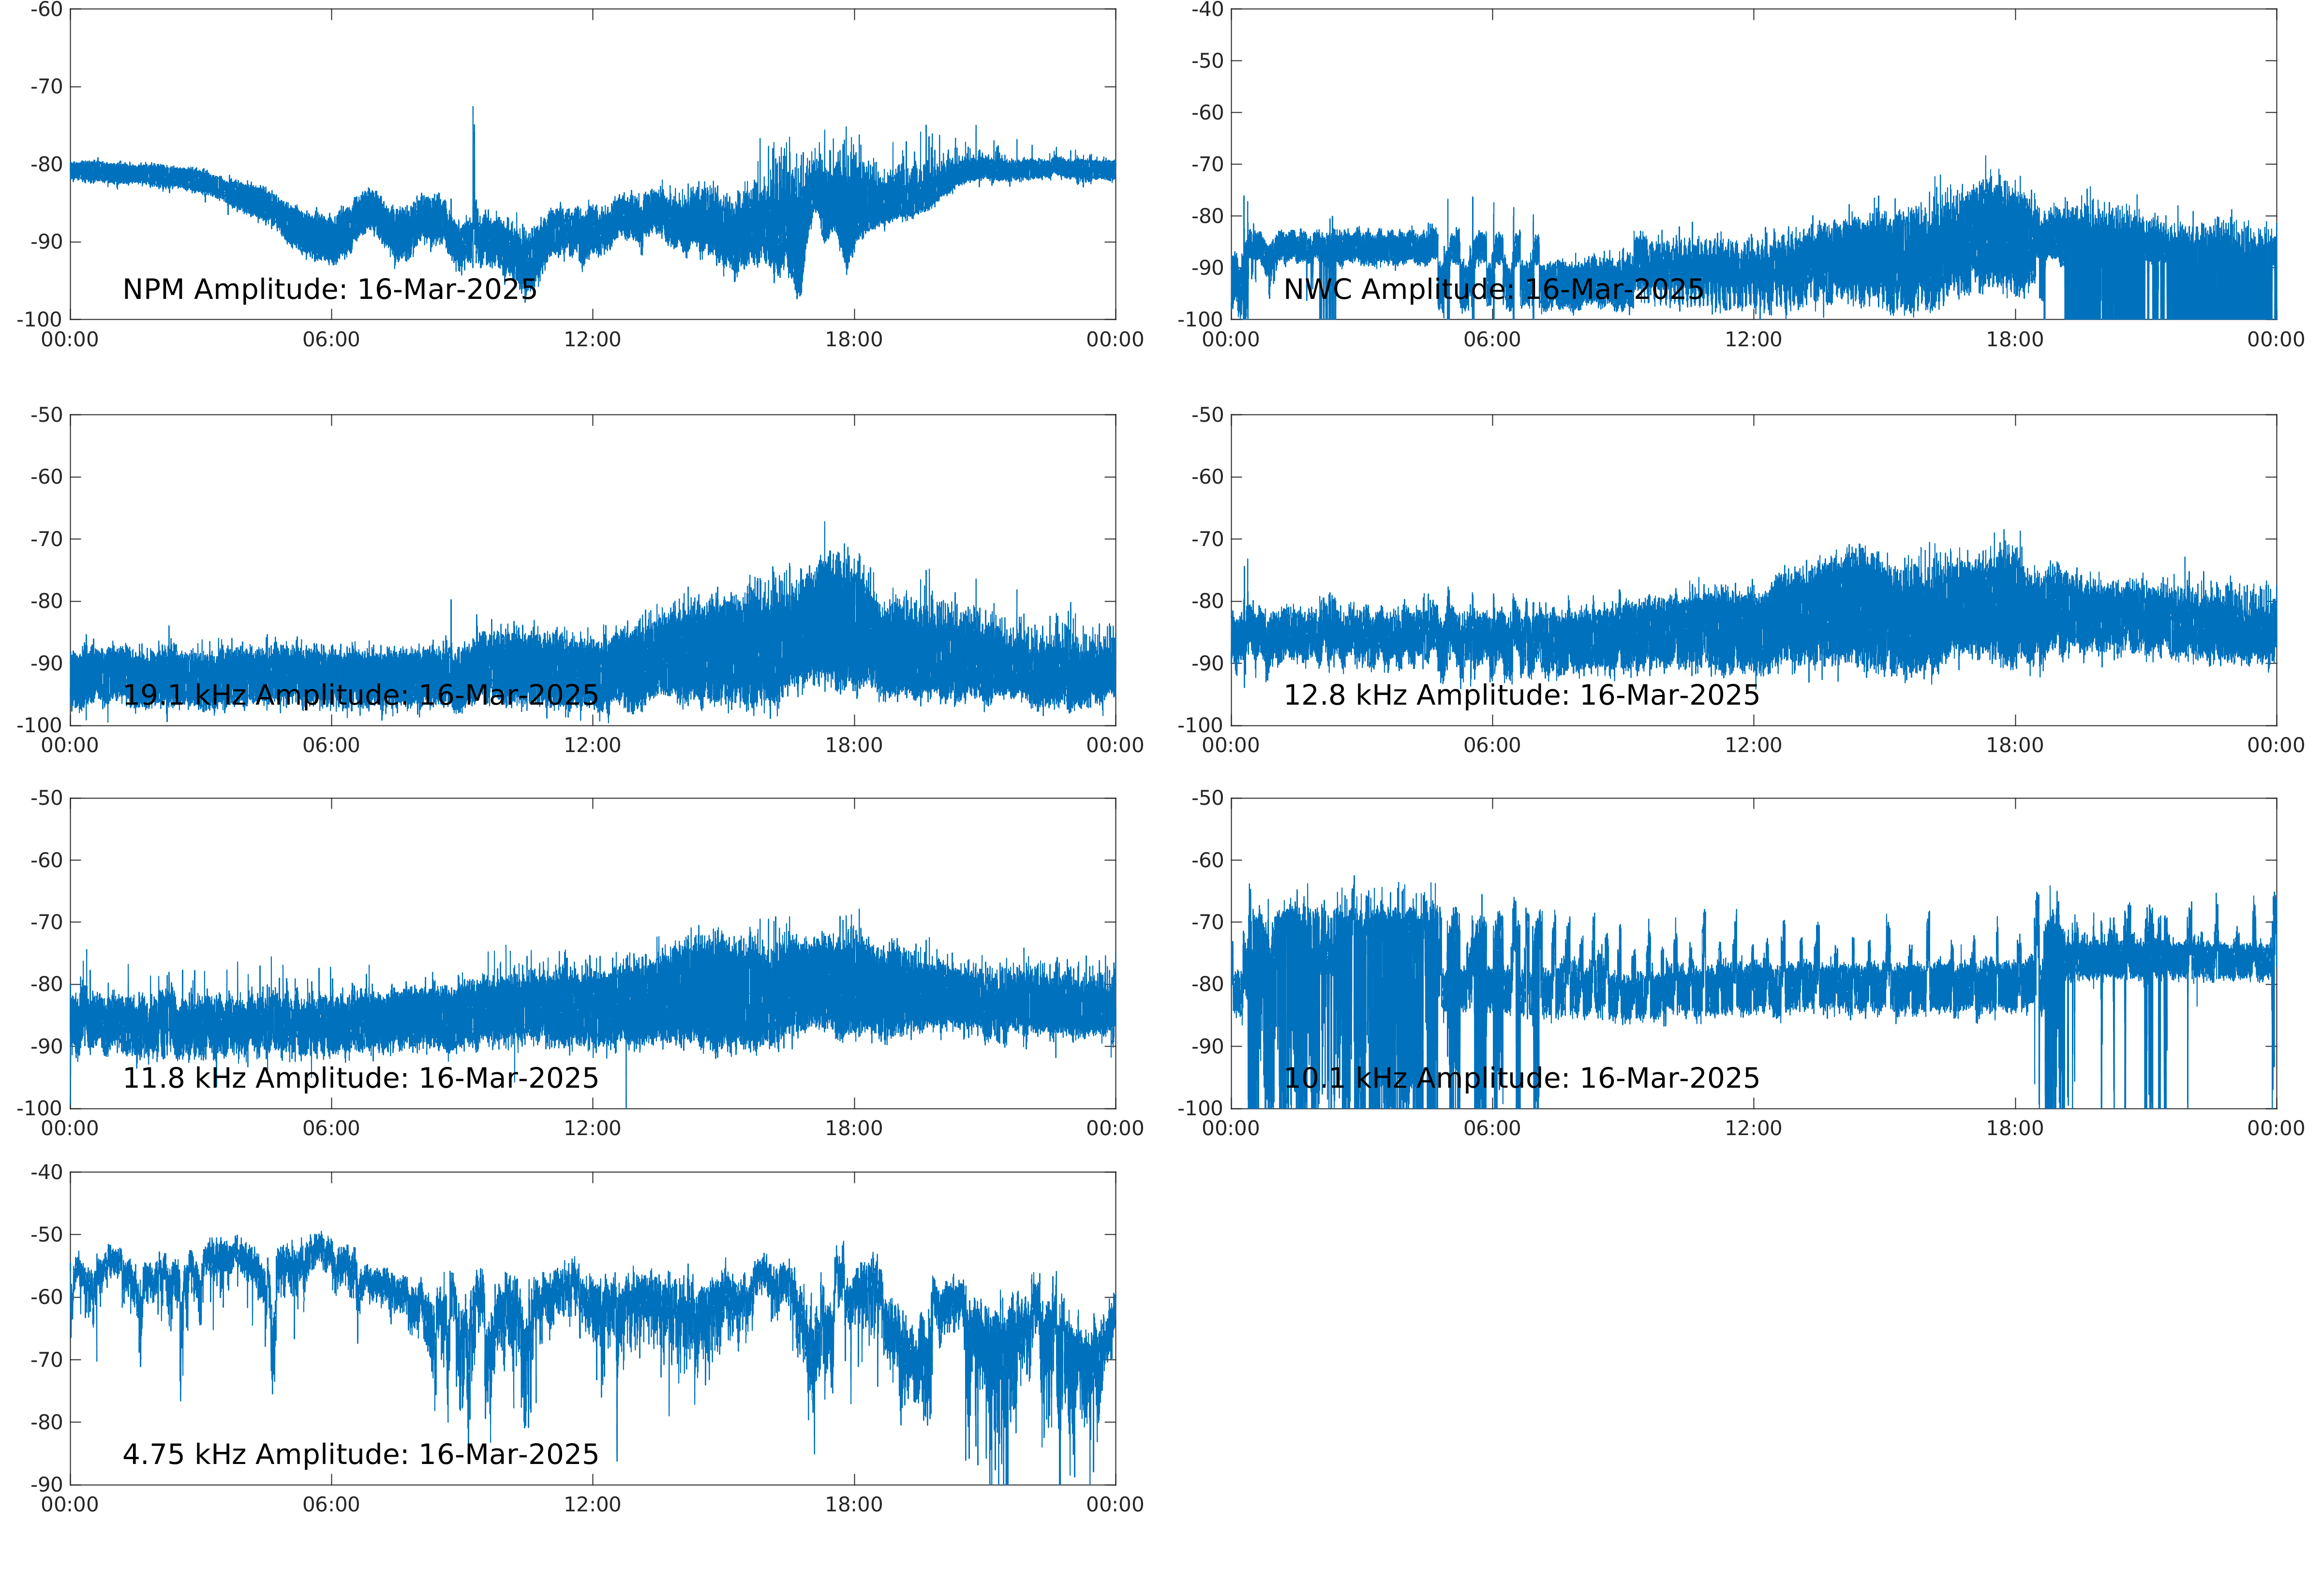
Task: Click 18:00 tick label under 19.1 kHz plot
Action: point(854,746)
